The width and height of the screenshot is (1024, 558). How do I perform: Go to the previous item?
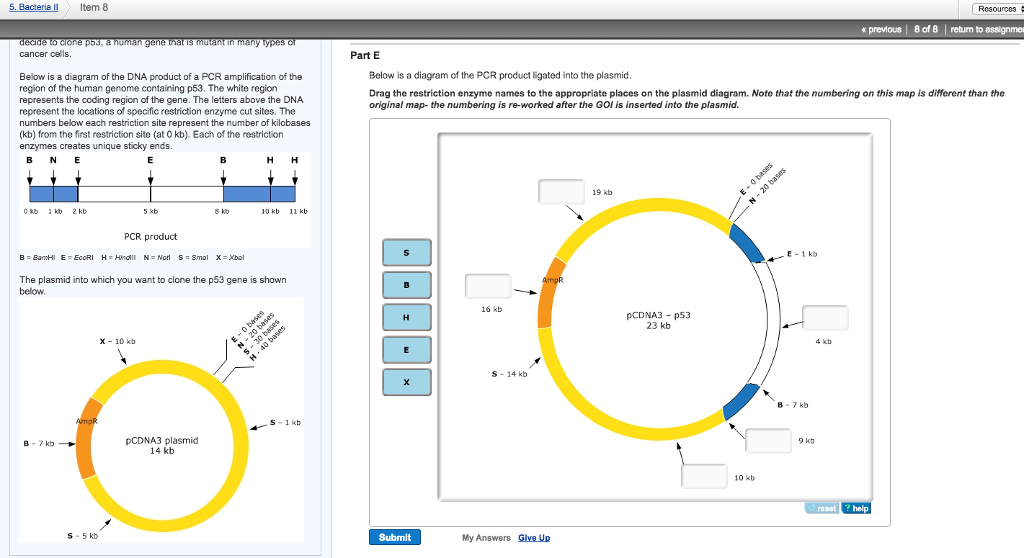(881, 29)
